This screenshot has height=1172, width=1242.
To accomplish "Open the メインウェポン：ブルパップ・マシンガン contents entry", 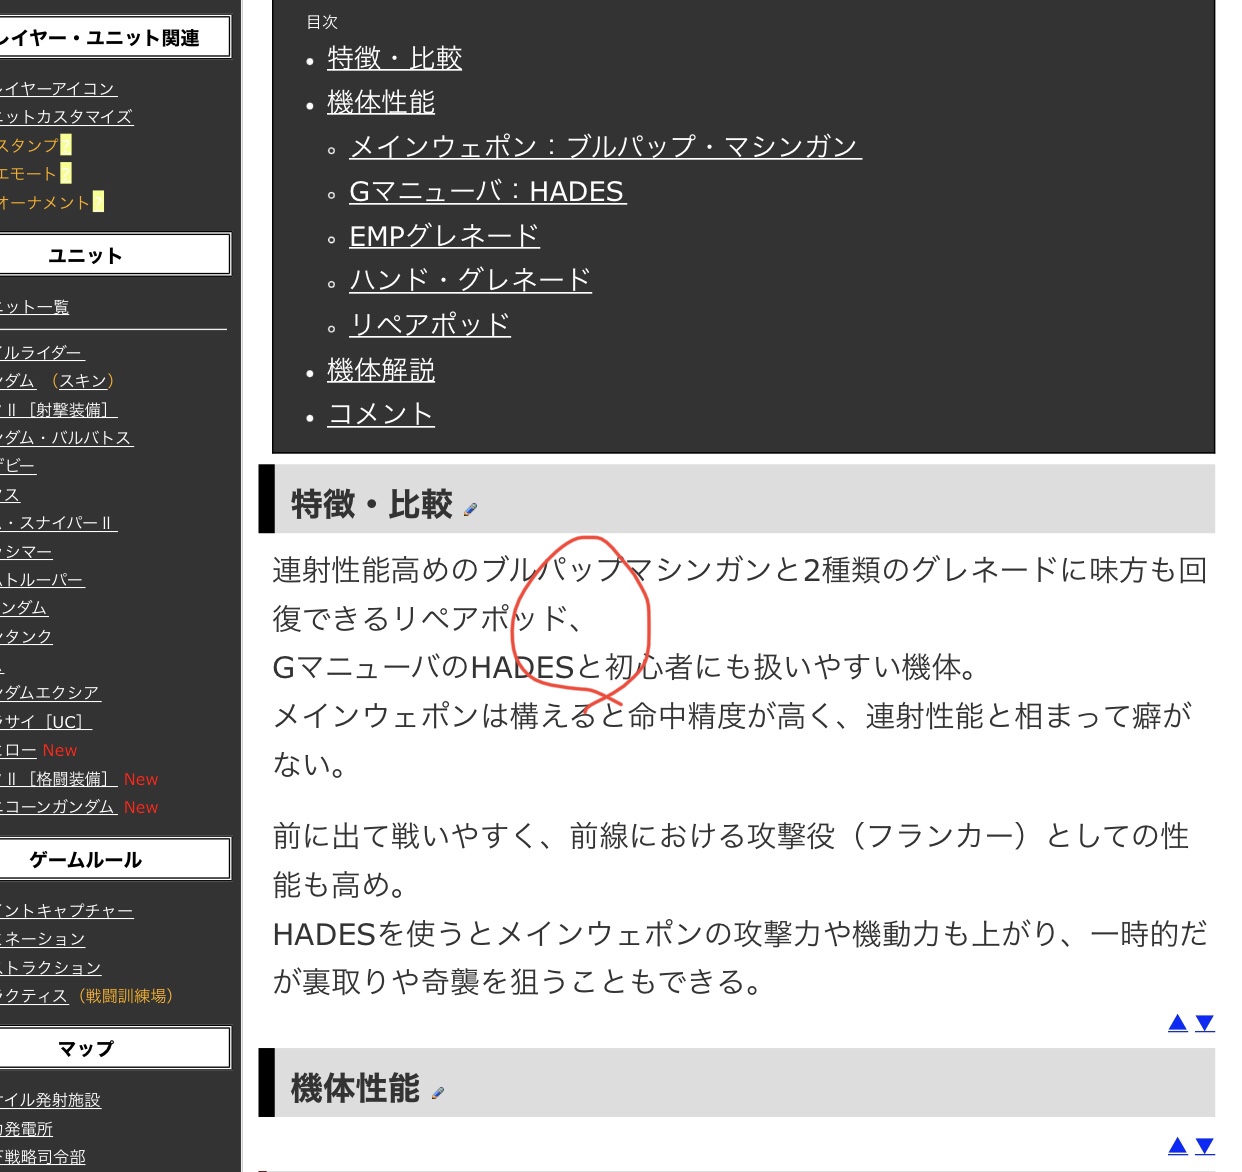I will coord(605,147).
